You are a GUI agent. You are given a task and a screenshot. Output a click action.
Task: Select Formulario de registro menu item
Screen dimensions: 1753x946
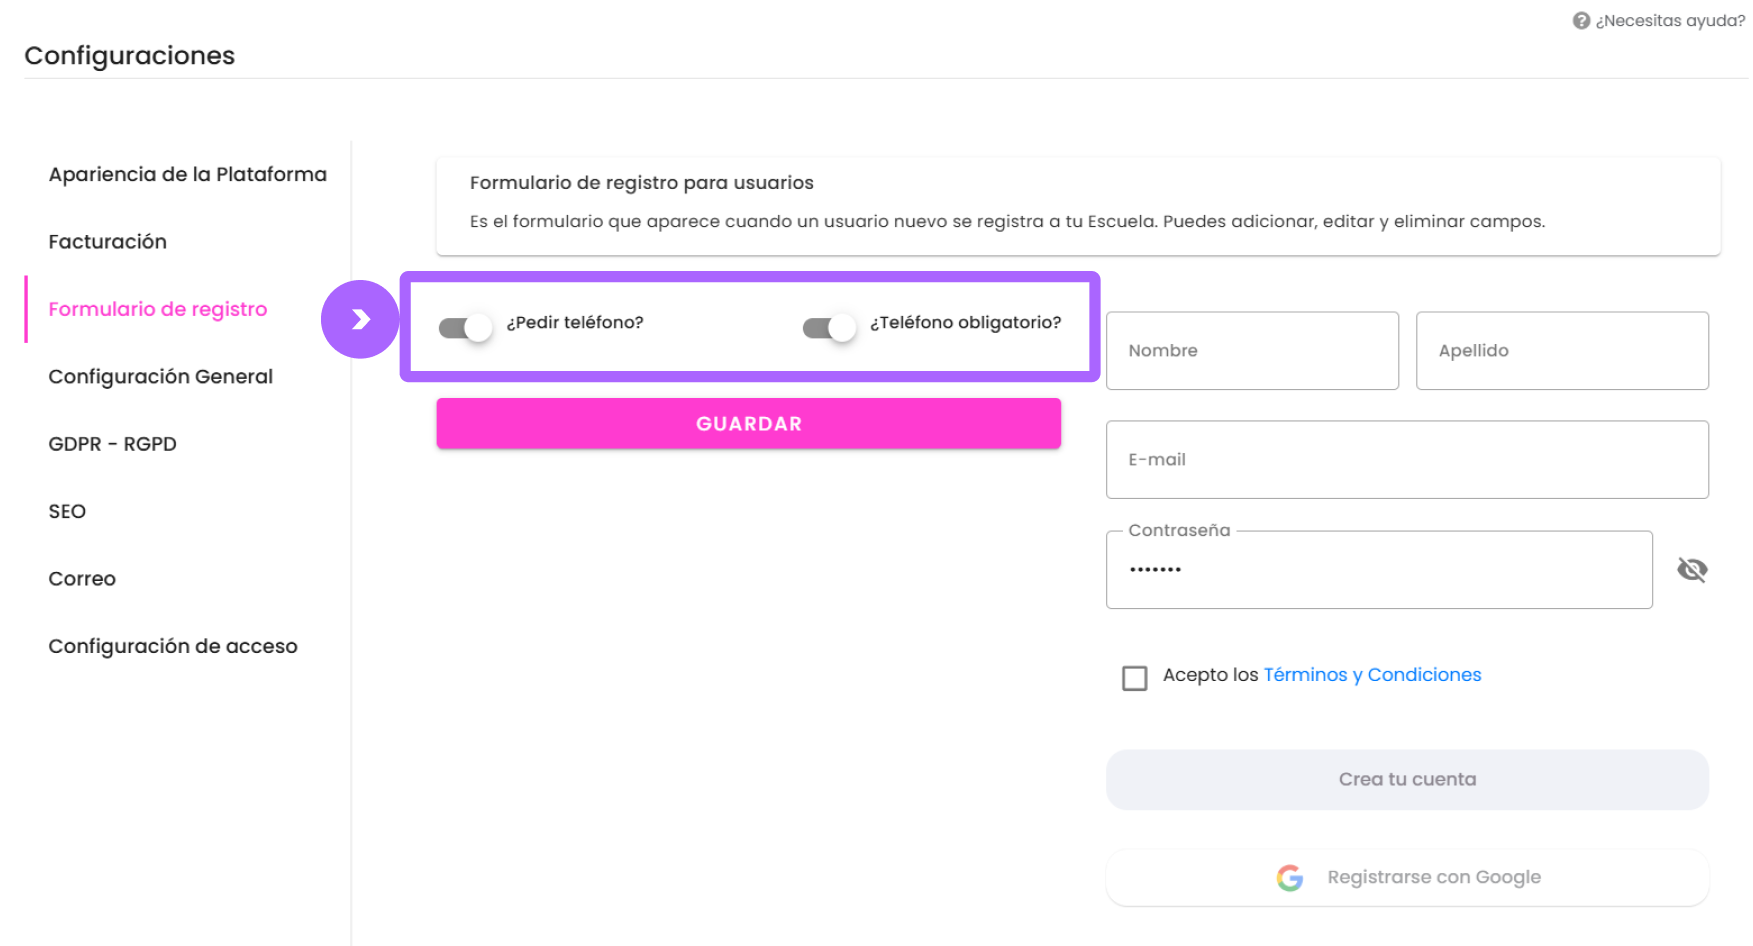pos(158,309)
